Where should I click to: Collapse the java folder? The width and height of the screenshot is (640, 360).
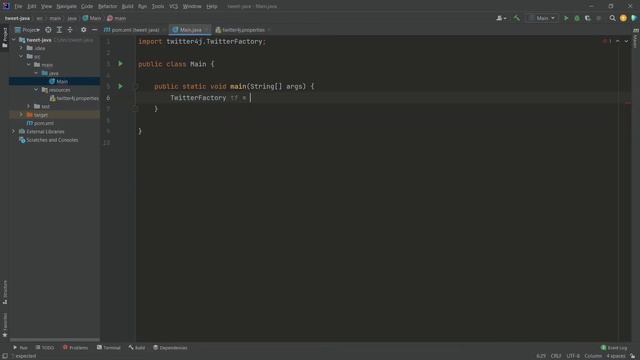pos(36,73)
